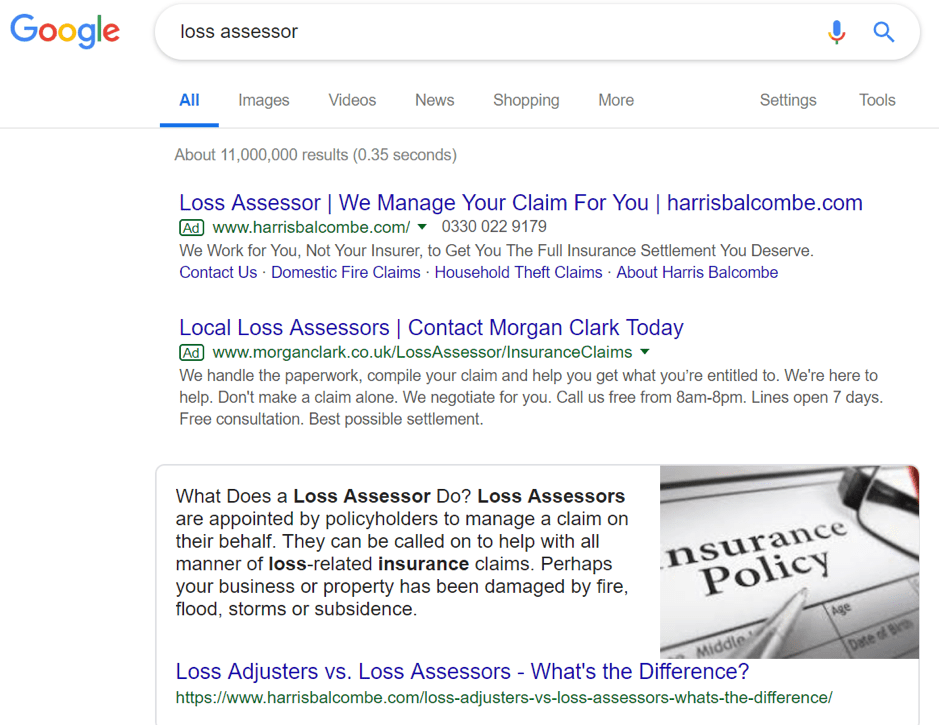Click the Ad badge beside morganclark.co.uk
The width and height of the screenshot is (939, 725).
pyautogui.click(x=192, y=353)
